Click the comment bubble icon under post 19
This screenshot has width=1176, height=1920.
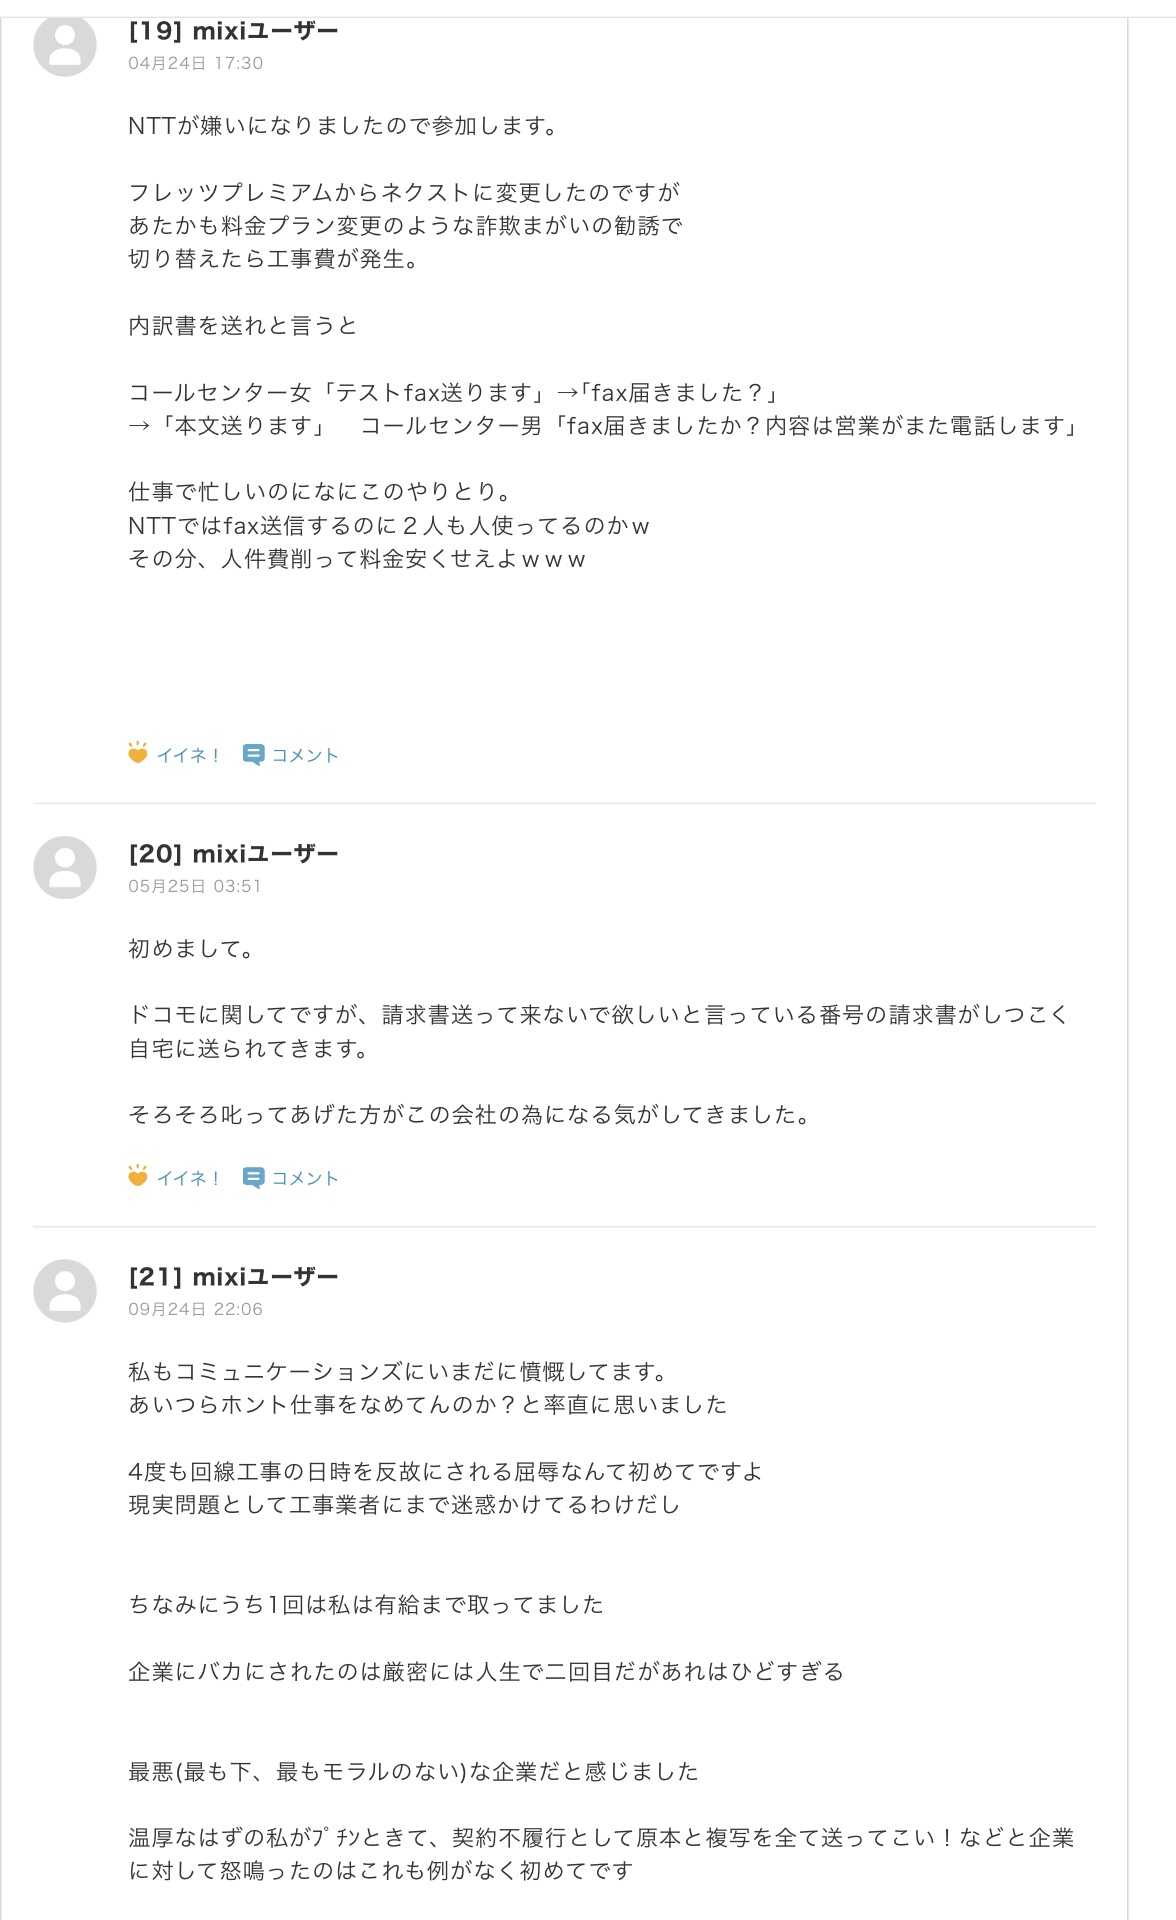click(x=253, y=755)
